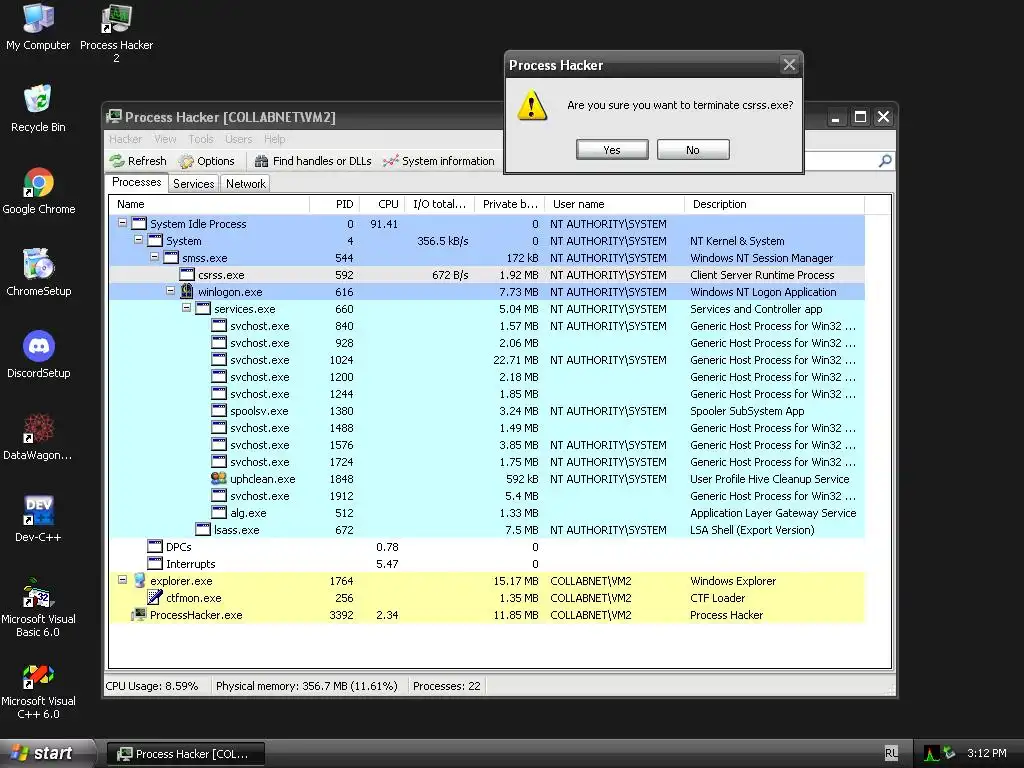Select the ChromeSetup installer icon

[x=39, y=272]
